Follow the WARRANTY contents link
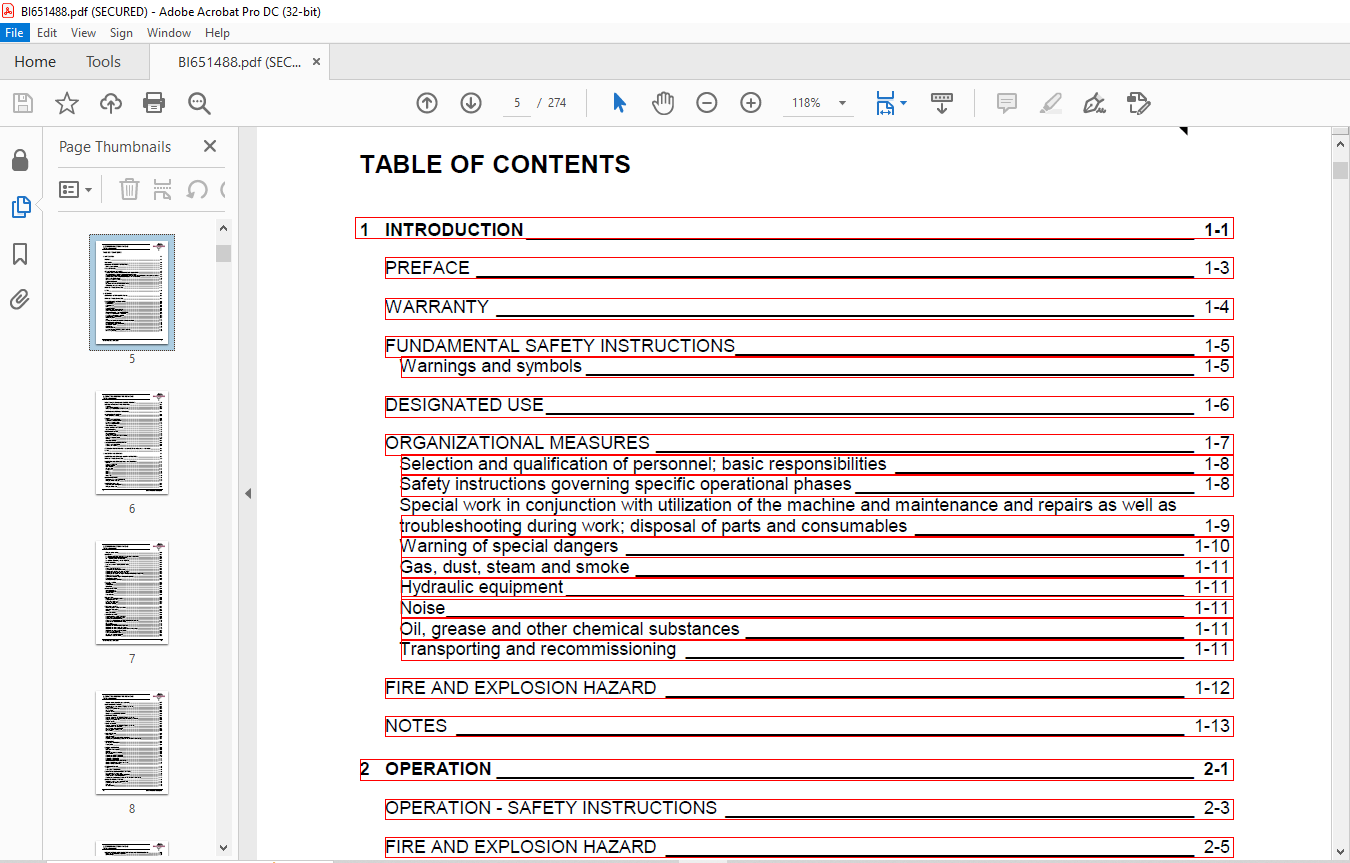 (809, 307)
